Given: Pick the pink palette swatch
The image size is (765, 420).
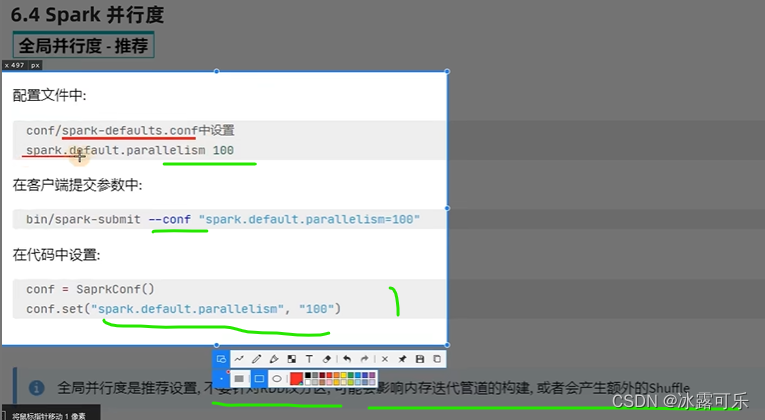Looking at the screenshot, I should pos(329,382).
